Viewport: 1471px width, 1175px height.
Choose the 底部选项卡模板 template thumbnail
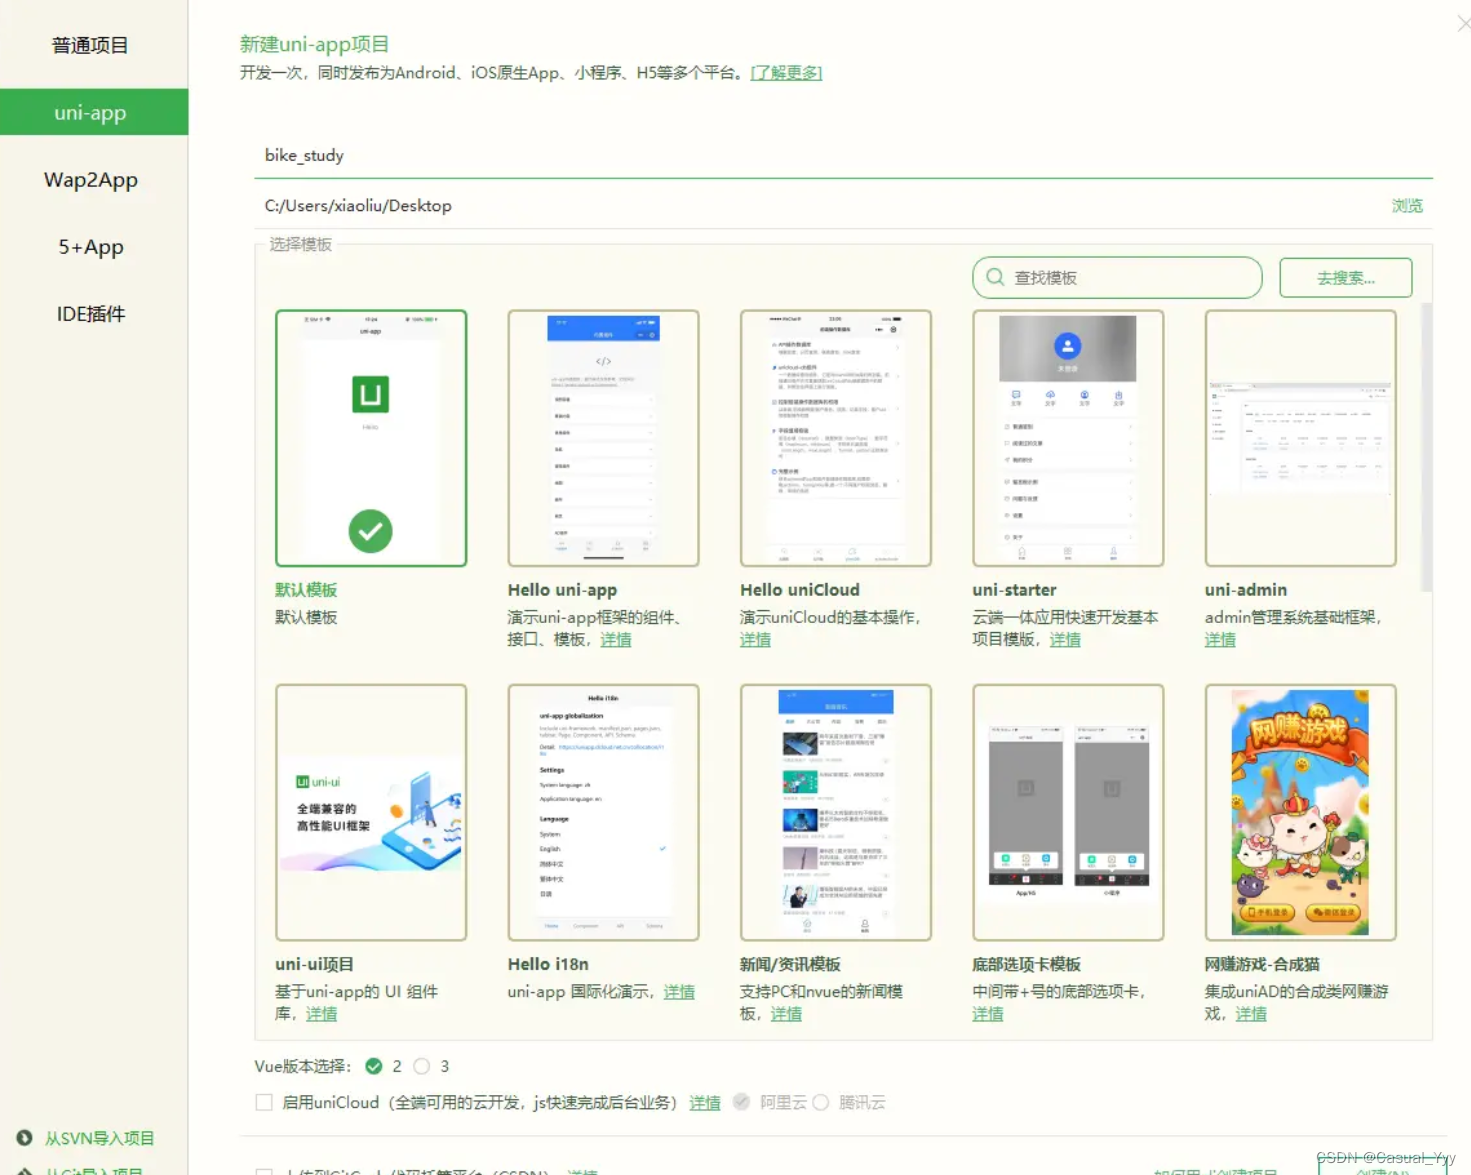click(x=1068, y=812)
